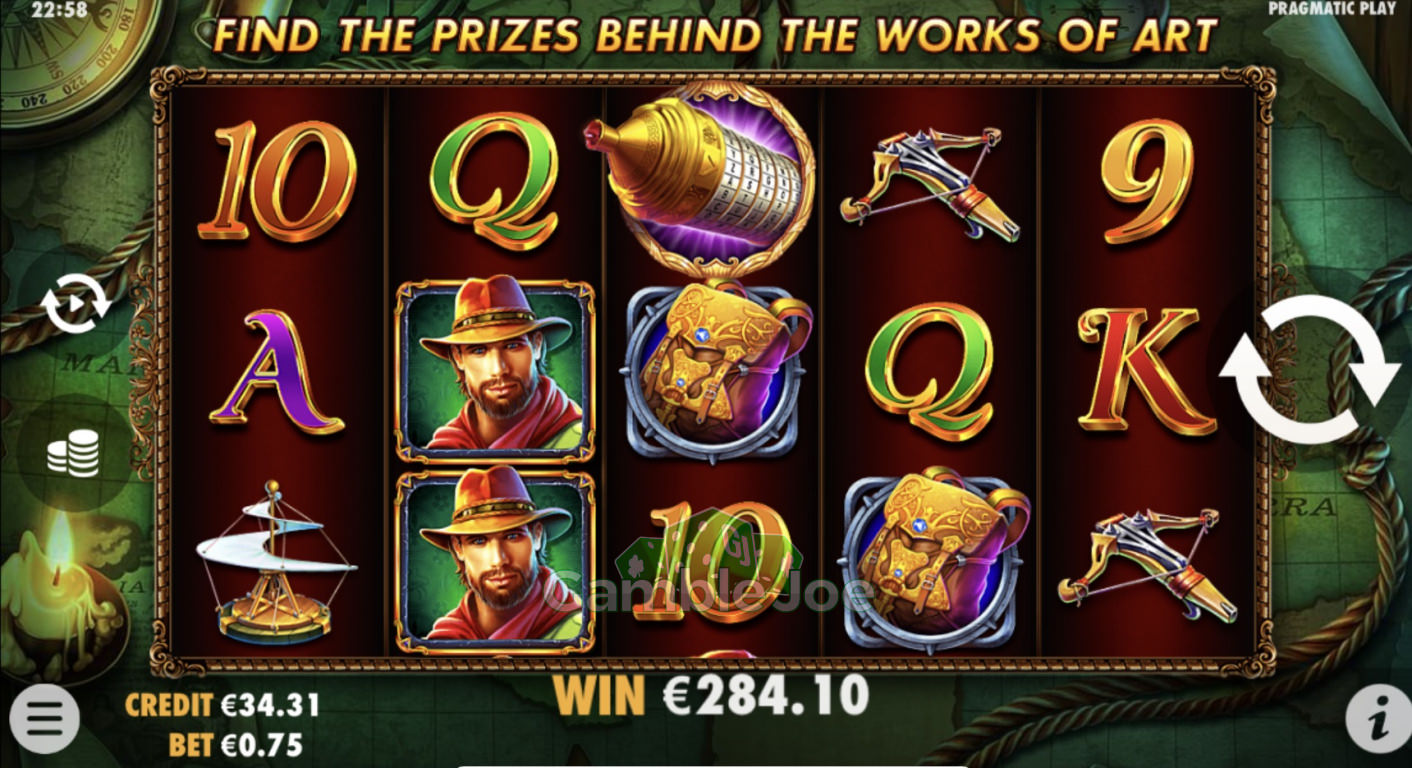Open the coin bet settings
The width and height of the screenshot is (1412, 768).
click(x=74, y=453)
